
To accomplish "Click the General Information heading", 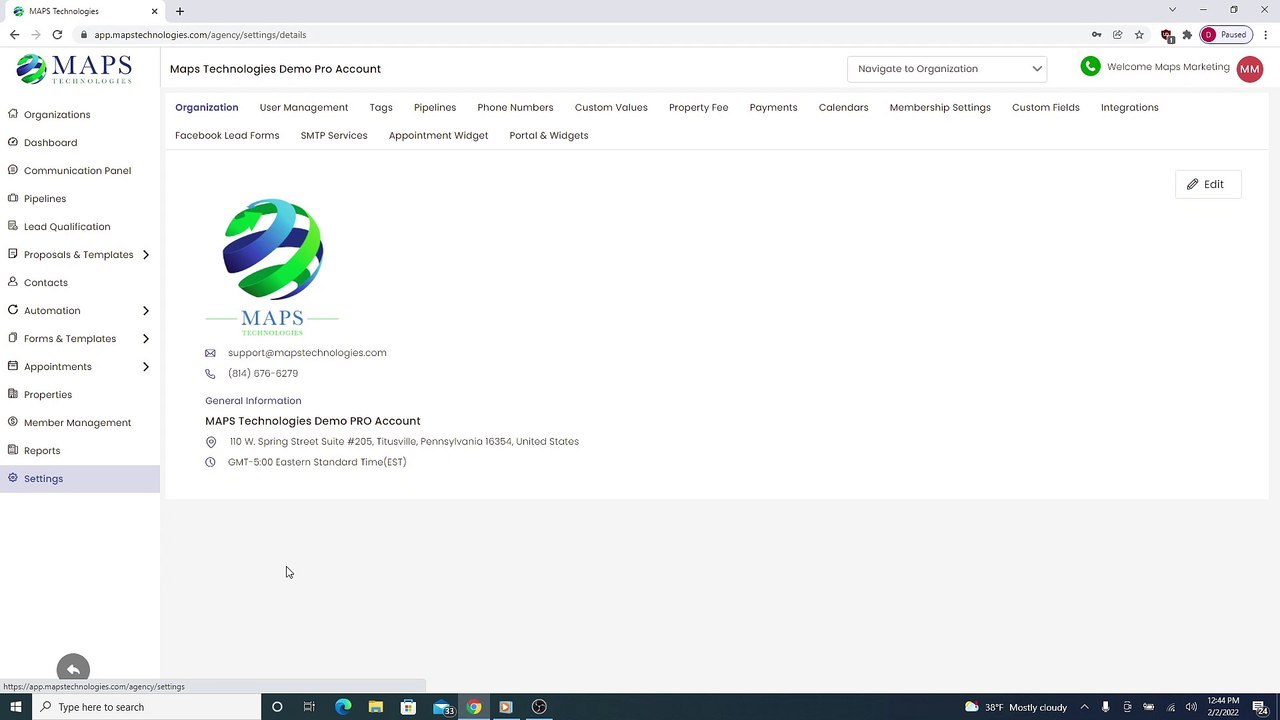I will 253,401.
